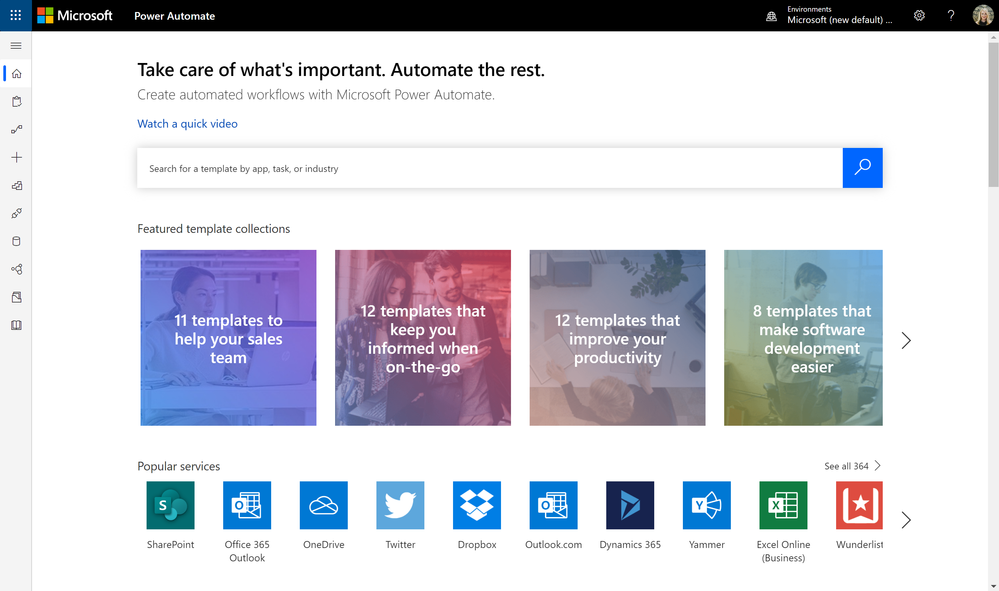Open AI Builder icon in sidebar

(x=17, y=269)
